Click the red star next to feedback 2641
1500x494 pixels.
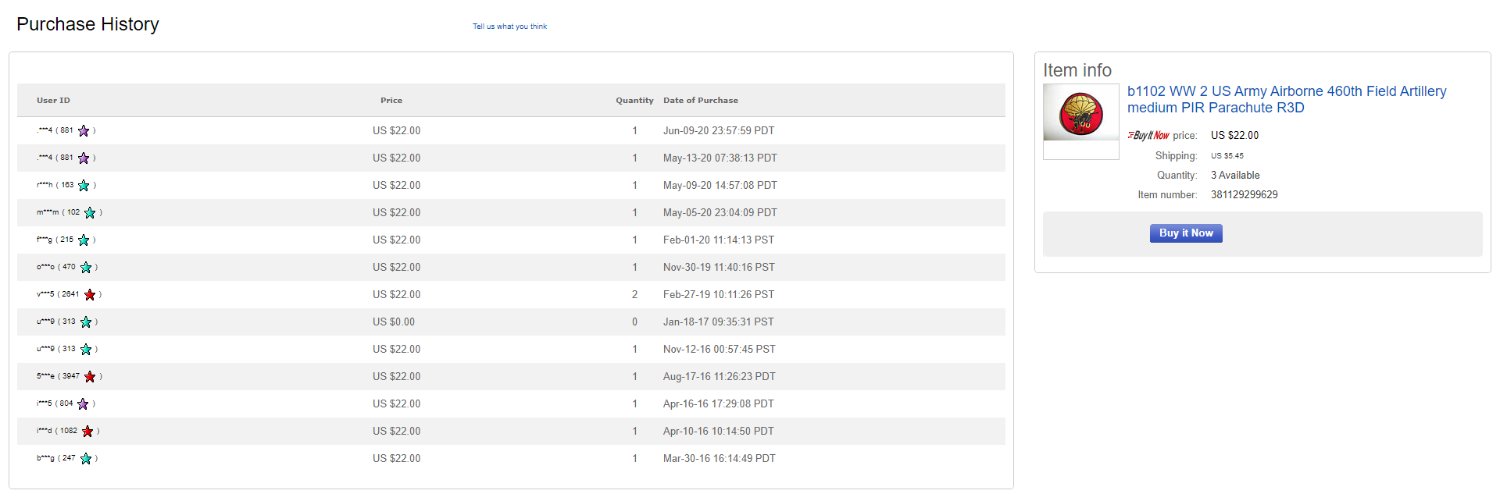click(x=90, y=294)
